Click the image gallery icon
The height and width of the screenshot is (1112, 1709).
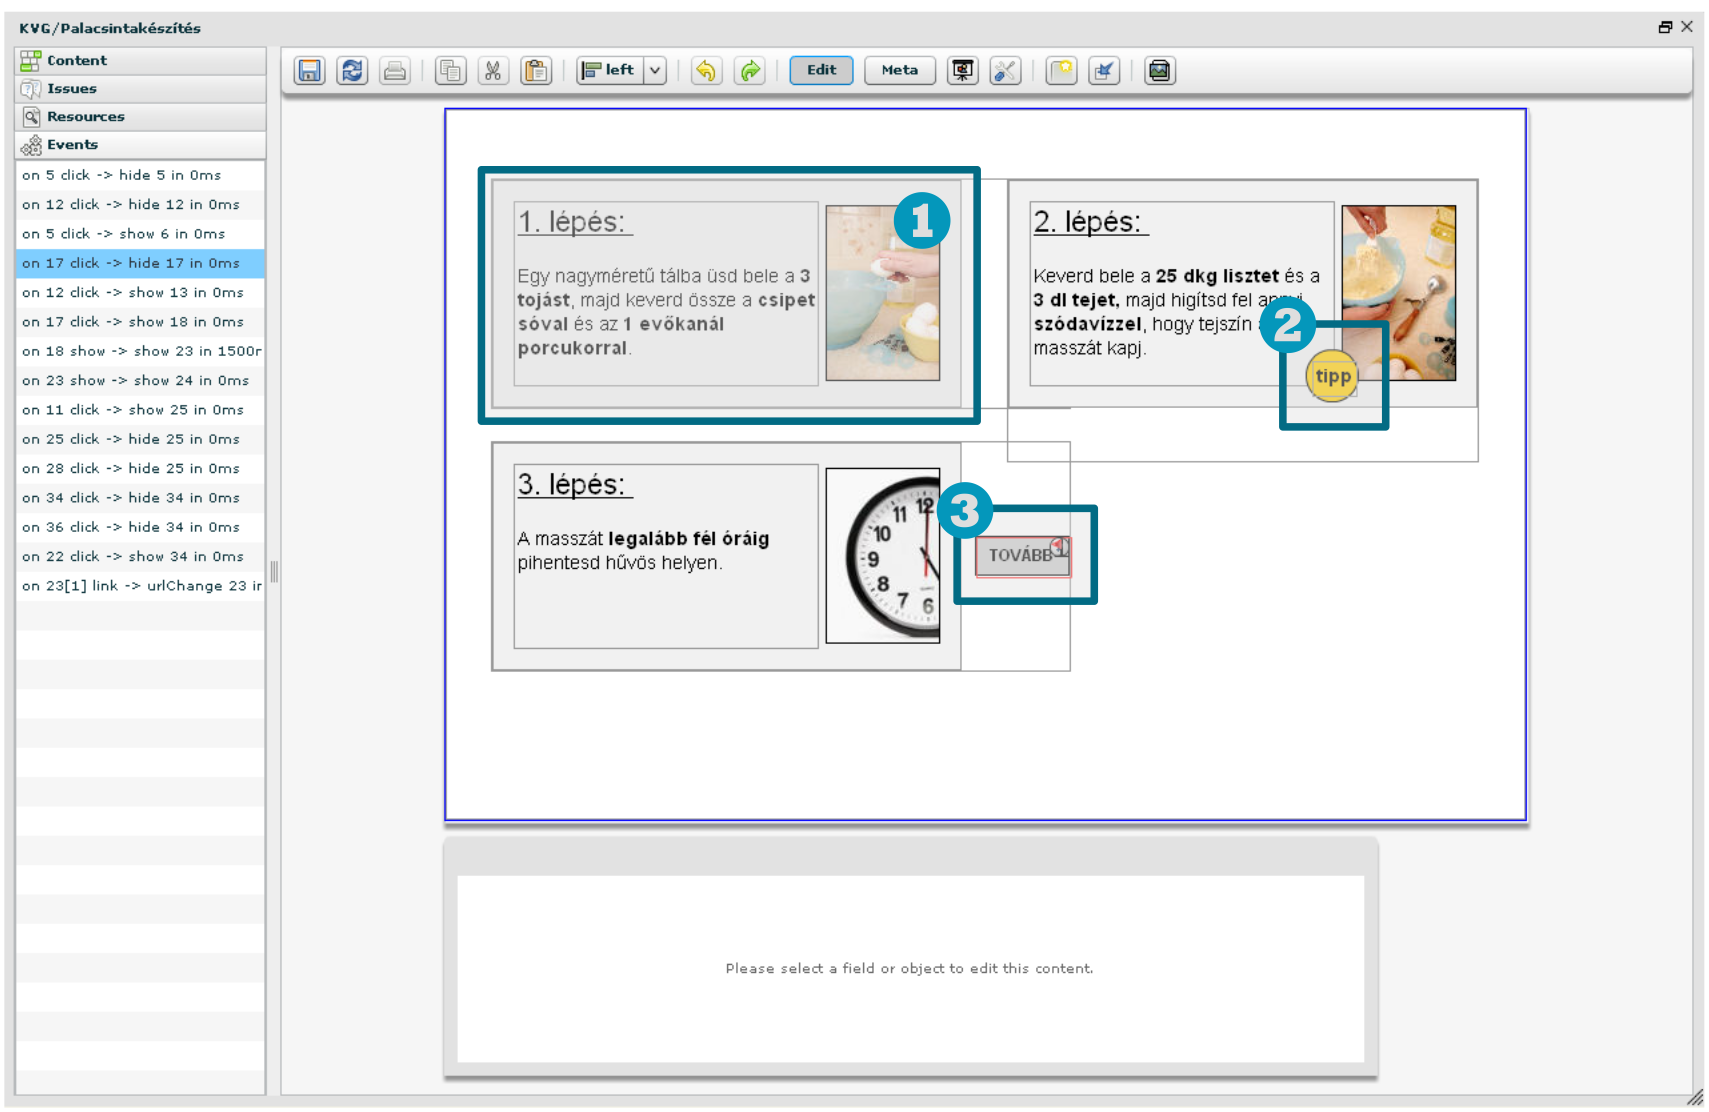1159,71
